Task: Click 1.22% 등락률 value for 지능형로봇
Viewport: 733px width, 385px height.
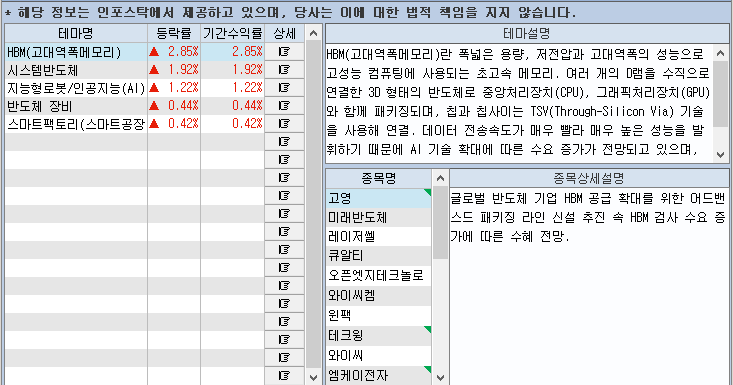Action: point(183,87)
